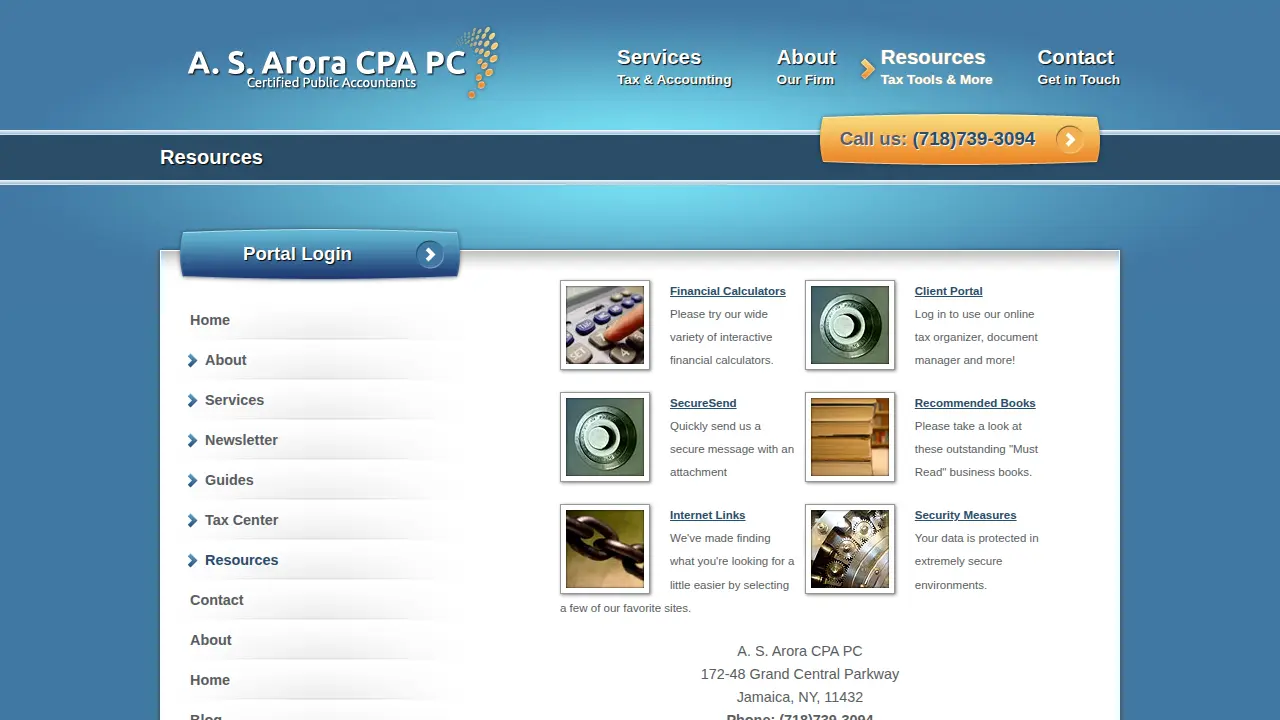
Task: Open Tax Center in the sidebar
Action: 241,520
